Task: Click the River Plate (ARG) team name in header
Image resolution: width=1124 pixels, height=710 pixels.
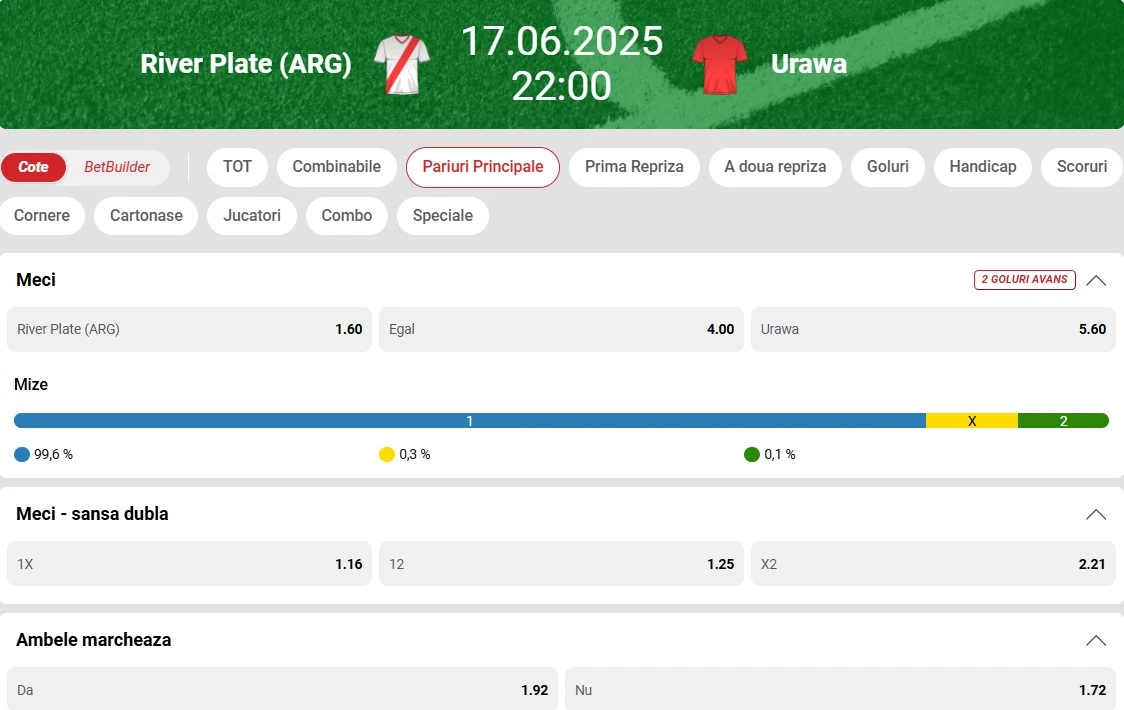Action: [246, 64]
